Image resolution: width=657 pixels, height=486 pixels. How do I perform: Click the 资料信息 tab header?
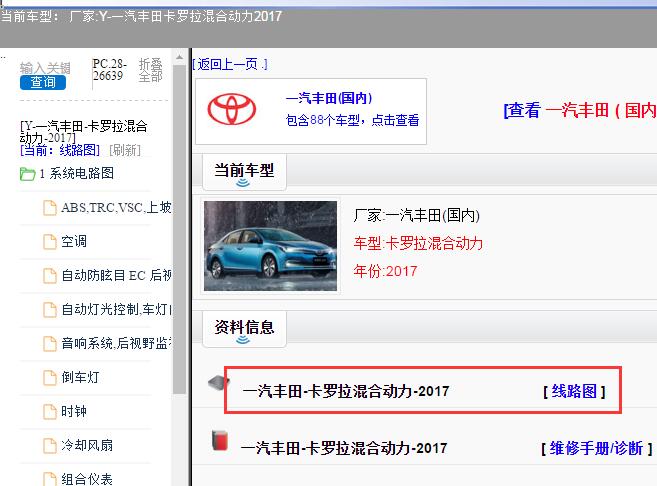click(x=244, y=329)
